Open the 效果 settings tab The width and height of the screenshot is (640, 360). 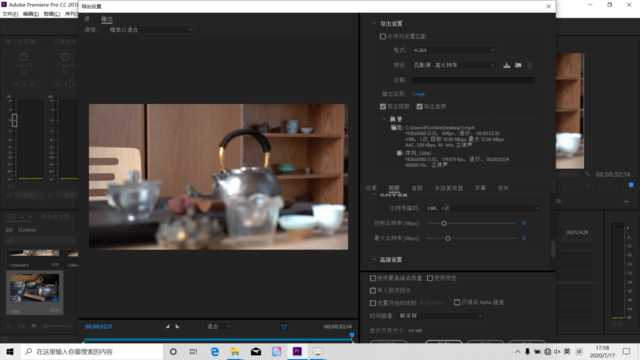[371, 188]
